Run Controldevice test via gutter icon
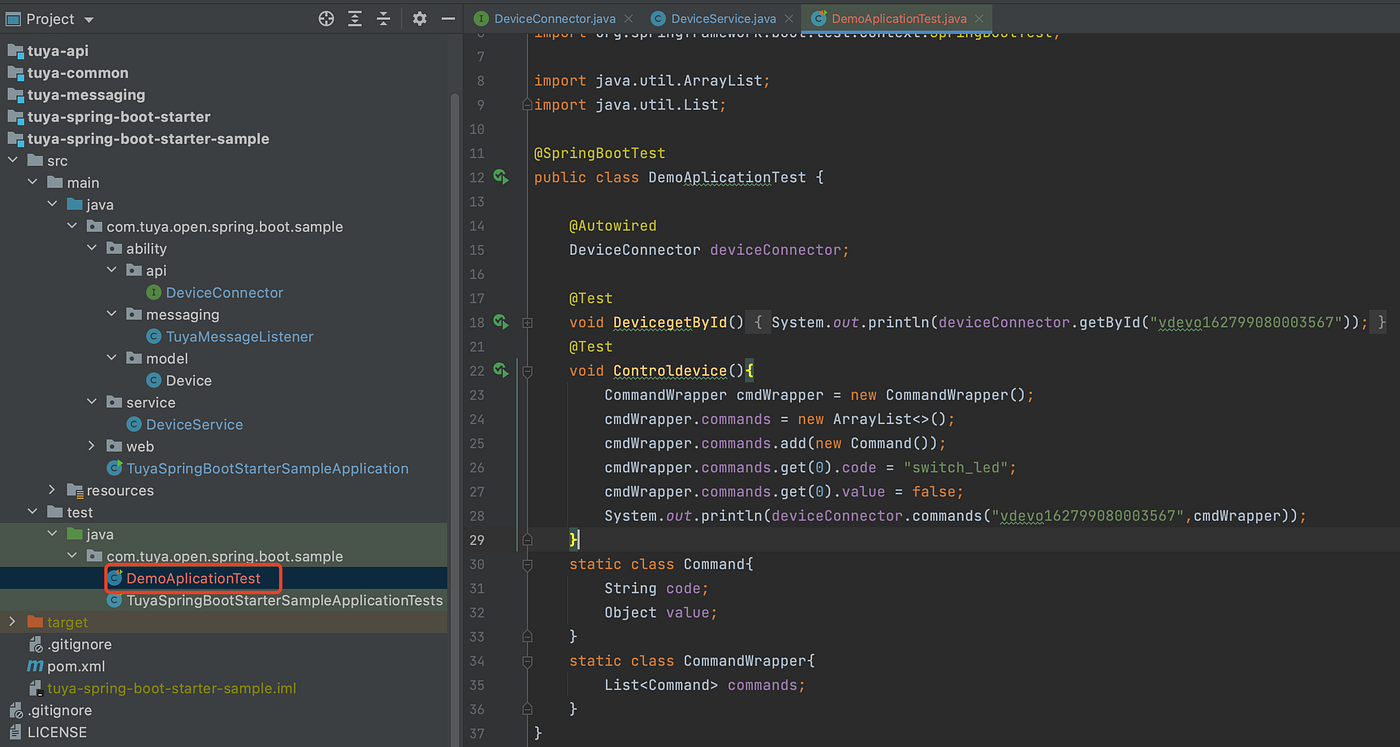Image resolution: width=1400 pixels, height=747 pixels. coord(501,370)
